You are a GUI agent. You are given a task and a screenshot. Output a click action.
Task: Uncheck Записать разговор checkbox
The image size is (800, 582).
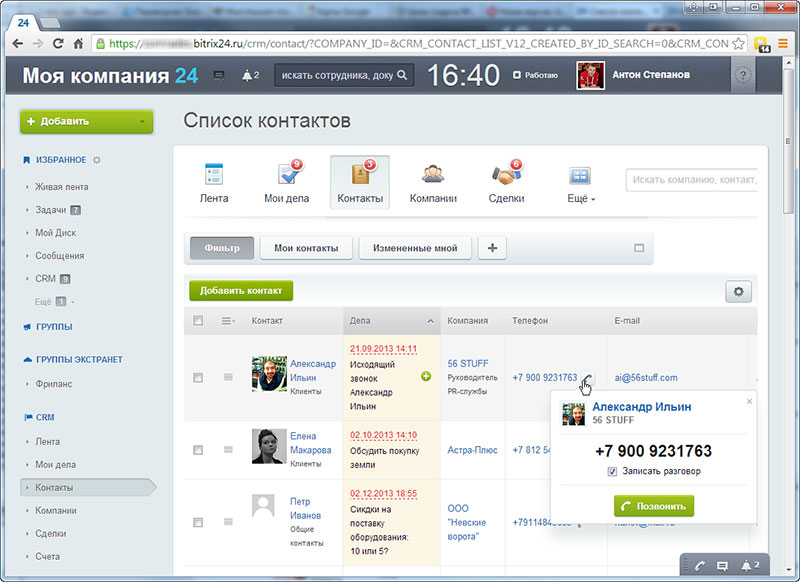click(x=612, y=472)
